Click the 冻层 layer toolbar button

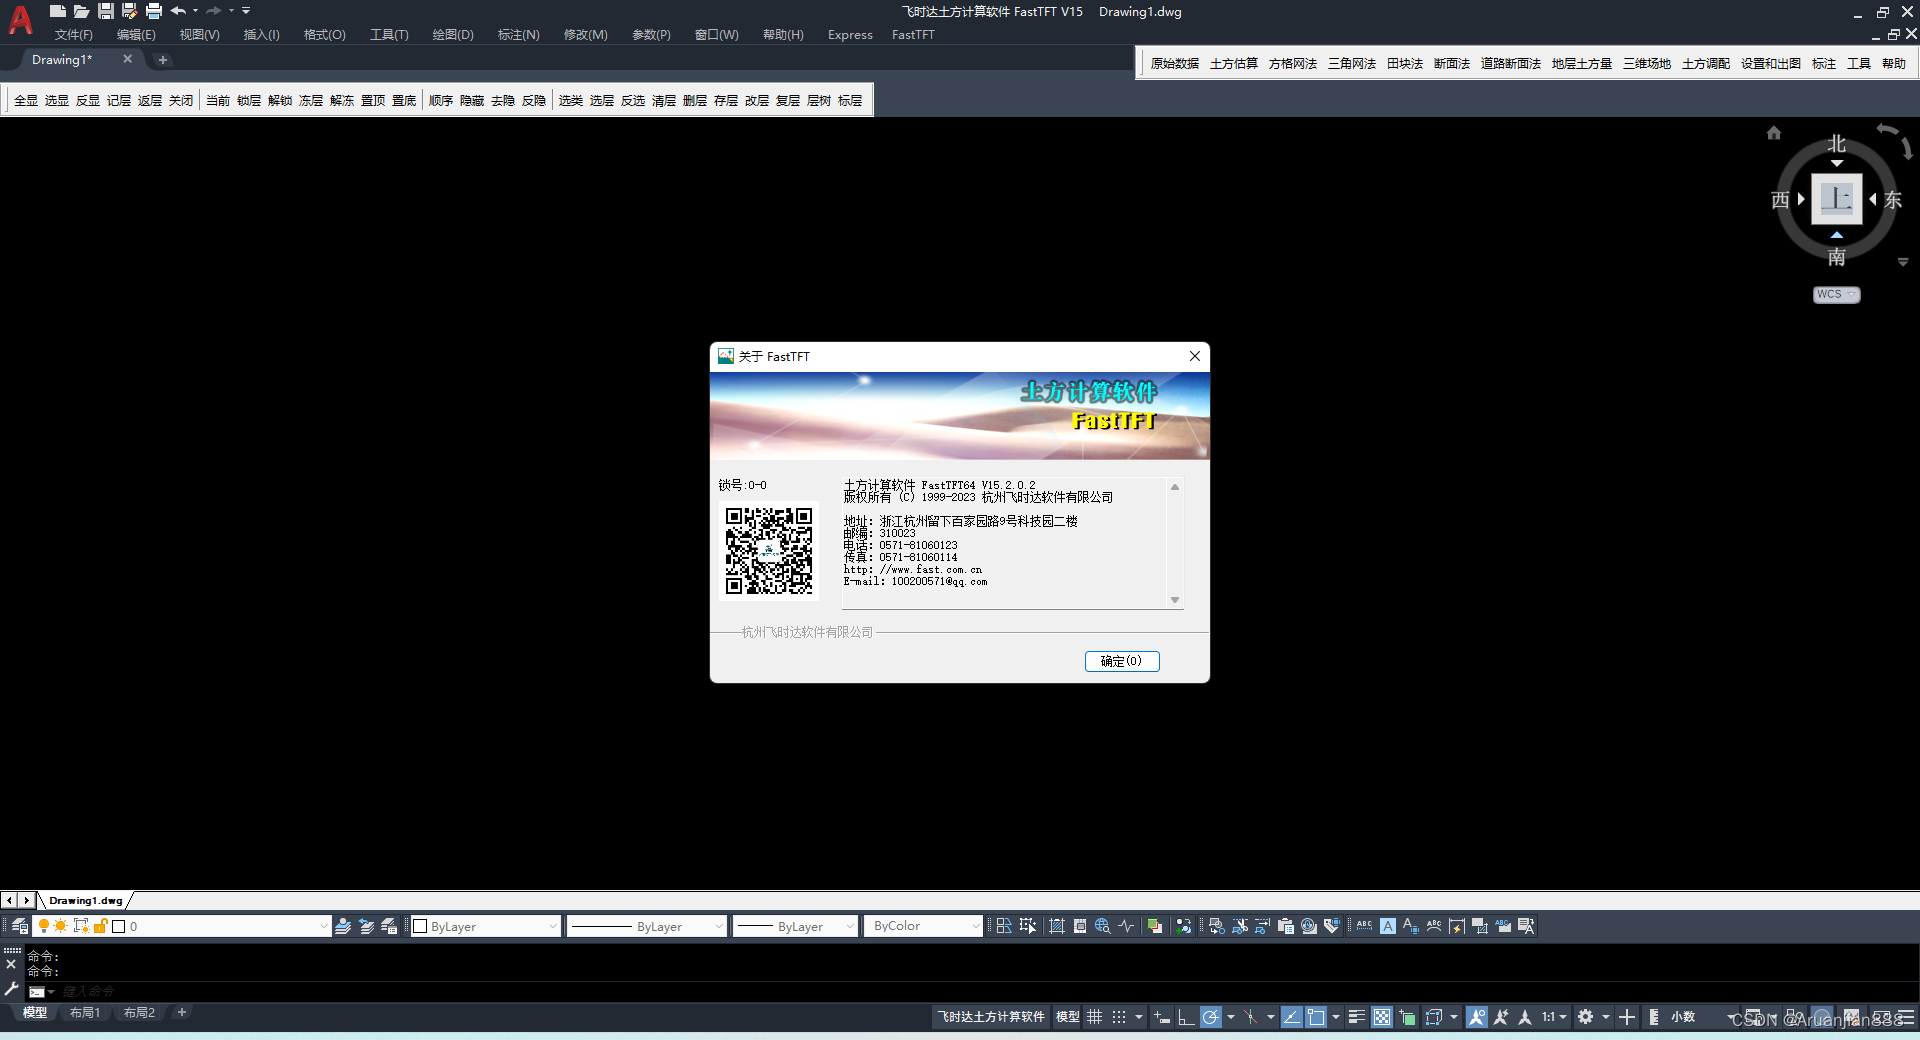coord(311,101)
